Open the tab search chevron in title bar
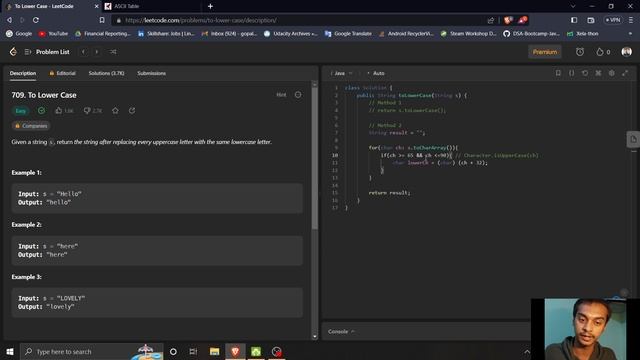This screenshot has width=640, height=360. pyautogui.click(x=573, y=6)
